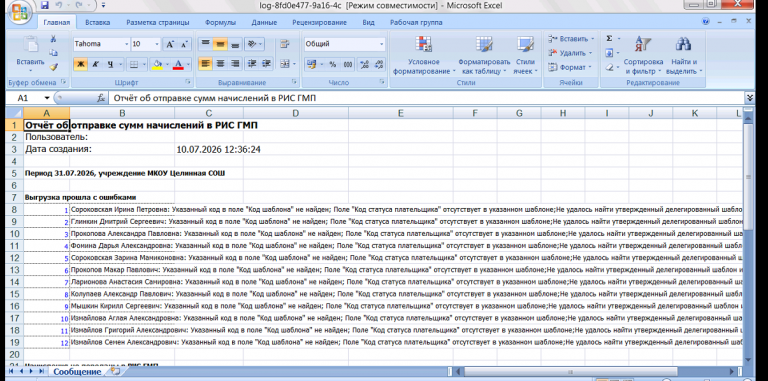Screen dimensions: 768x381
Task: Click the Format Painter brush icon
Action: (53, 67)
